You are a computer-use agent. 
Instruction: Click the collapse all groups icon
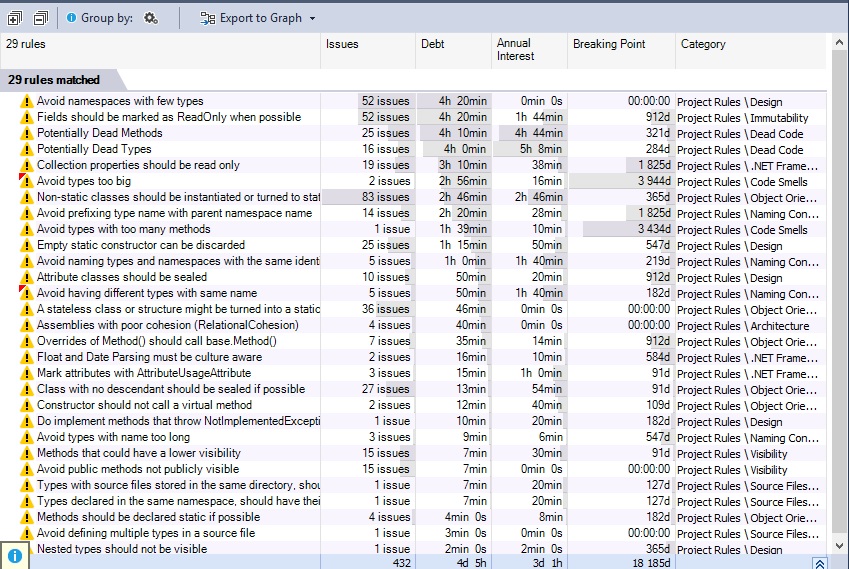(x=41, y=18)
